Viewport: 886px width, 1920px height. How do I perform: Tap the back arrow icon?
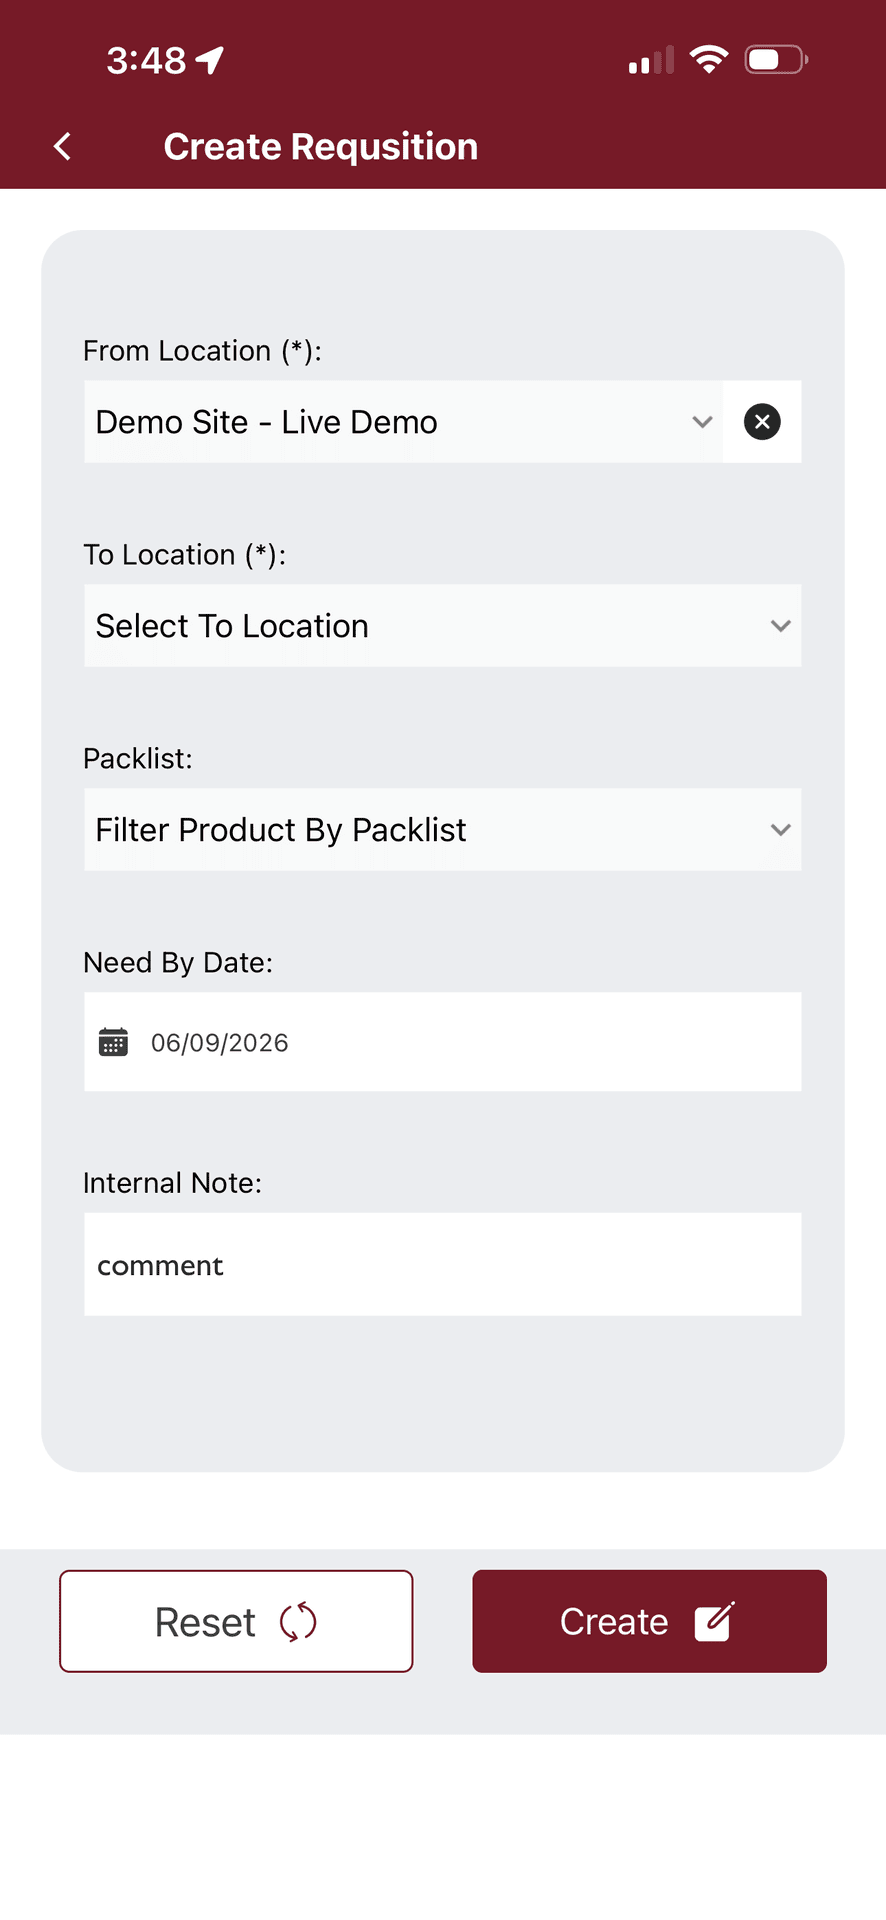click(x=63, y=147)
